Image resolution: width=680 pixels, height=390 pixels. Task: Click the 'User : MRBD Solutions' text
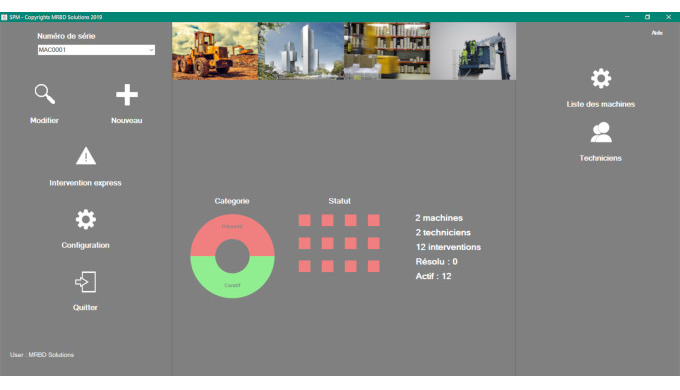click(x=42, y=355)
